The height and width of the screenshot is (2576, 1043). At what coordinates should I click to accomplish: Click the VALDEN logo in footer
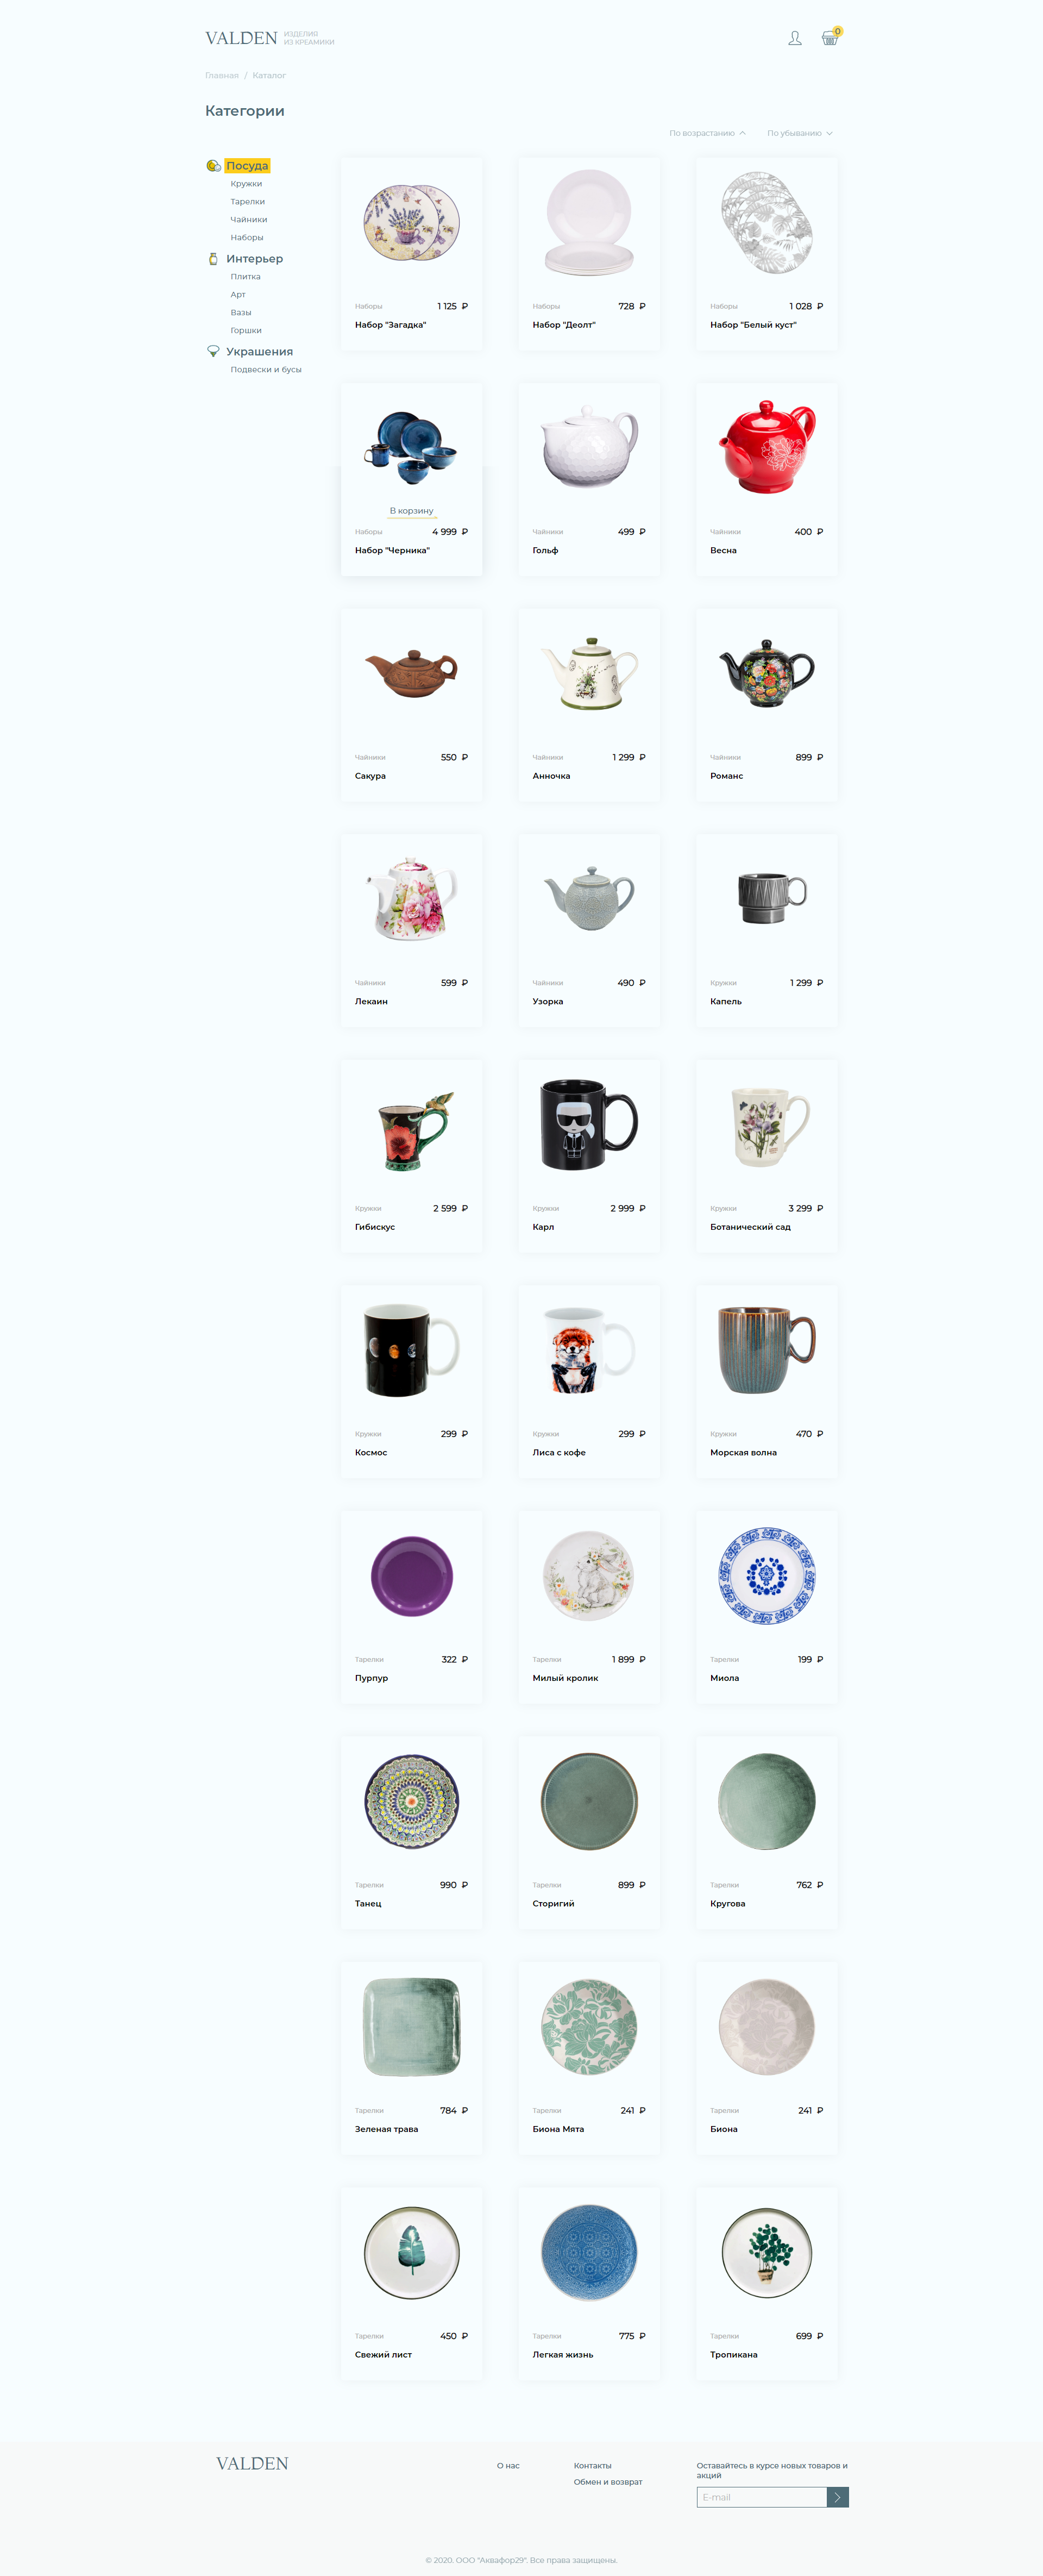tap(252, 2463)
